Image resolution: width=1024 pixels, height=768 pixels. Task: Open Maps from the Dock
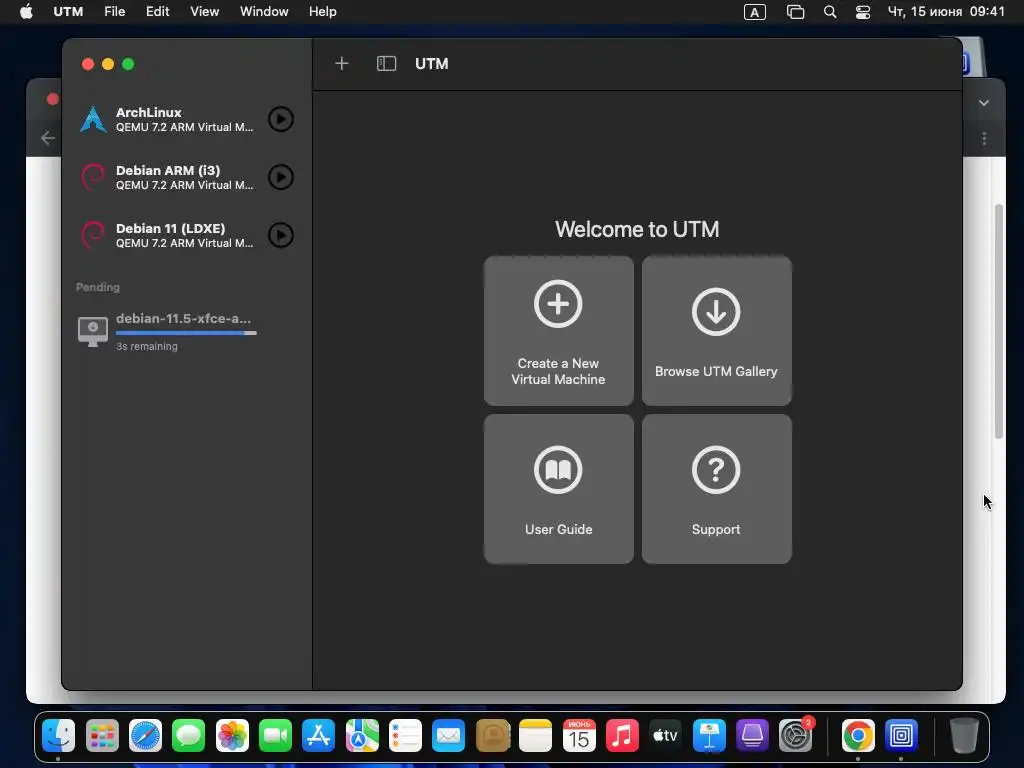pos(362,736)
